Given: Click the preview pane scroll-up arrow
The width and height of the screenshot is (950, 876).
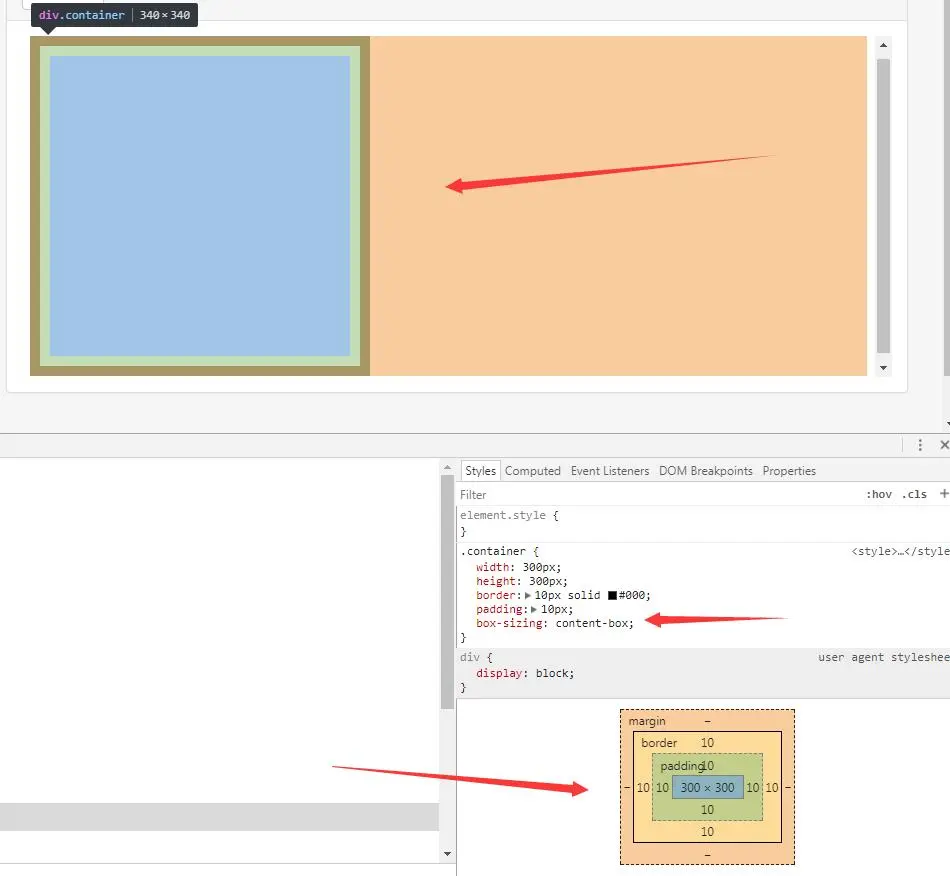Looking at the screenshot, I should [x=883, y=46].
